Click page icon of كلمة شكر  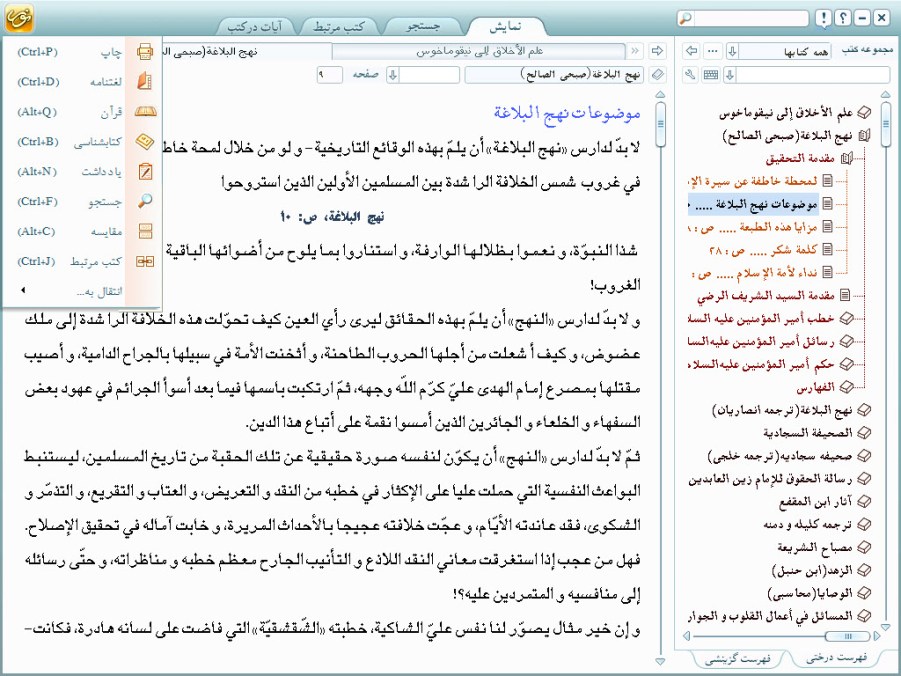tap(827, 249)
